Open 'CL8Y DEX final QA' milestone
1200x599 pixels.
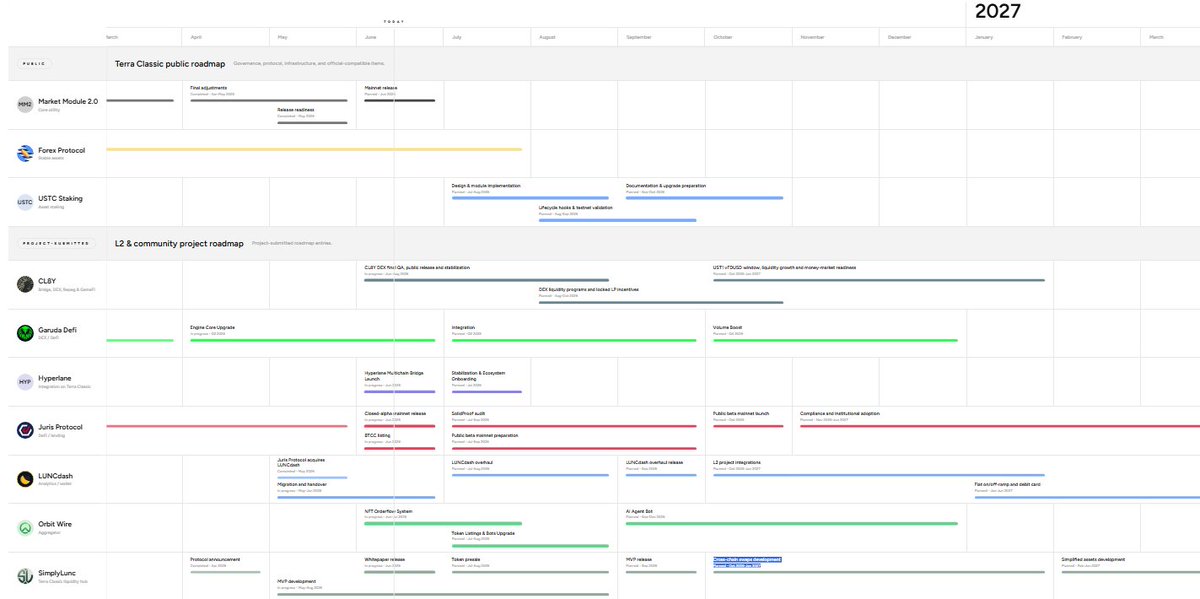[417, 267]
